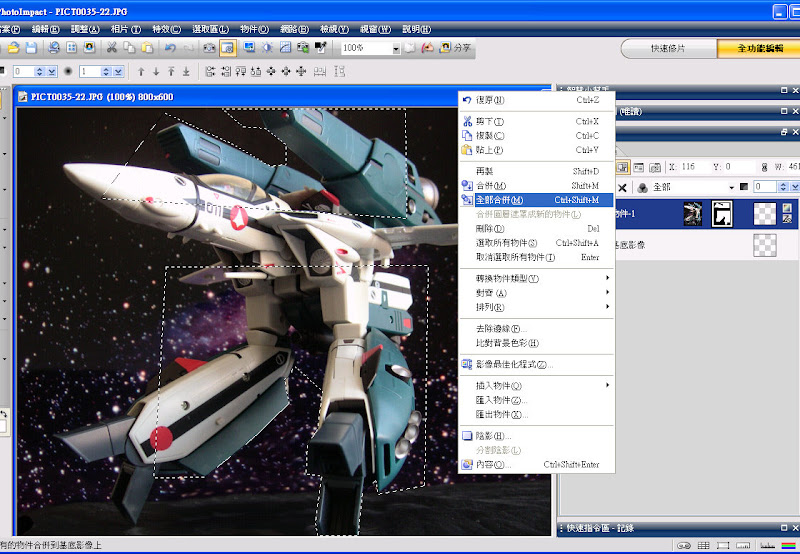Choose 合併(M) Shift+M menu entry
The height and width of the screenshot is (554, 800).
(x=536, y=186)
